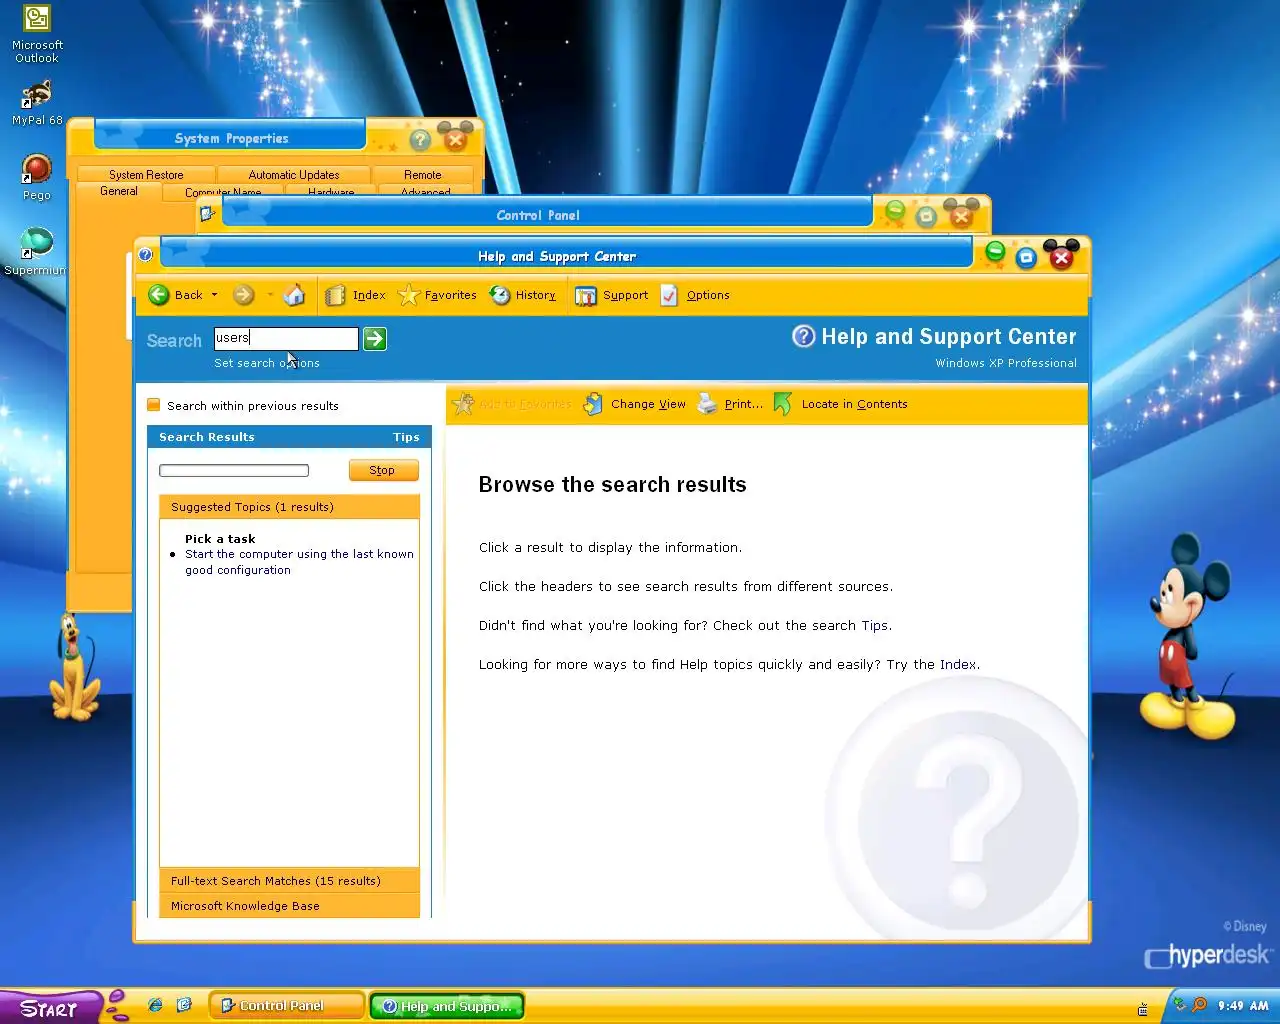Open Favorites star in toolbar
The height and width of the screenshot is (1024, 1280).
pyautogui.click(x=408, y=295)
